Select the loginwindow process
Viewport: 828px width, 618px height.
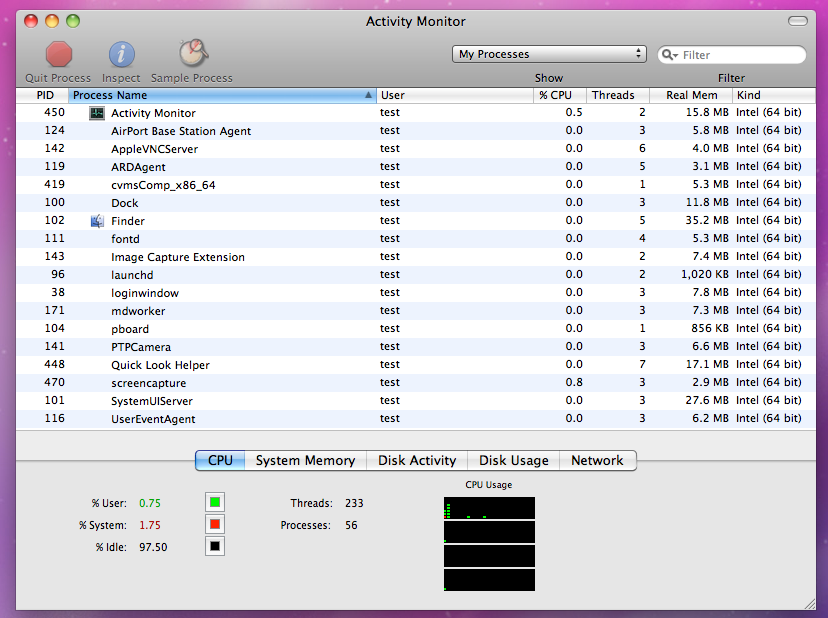click(x=416, y=293)
